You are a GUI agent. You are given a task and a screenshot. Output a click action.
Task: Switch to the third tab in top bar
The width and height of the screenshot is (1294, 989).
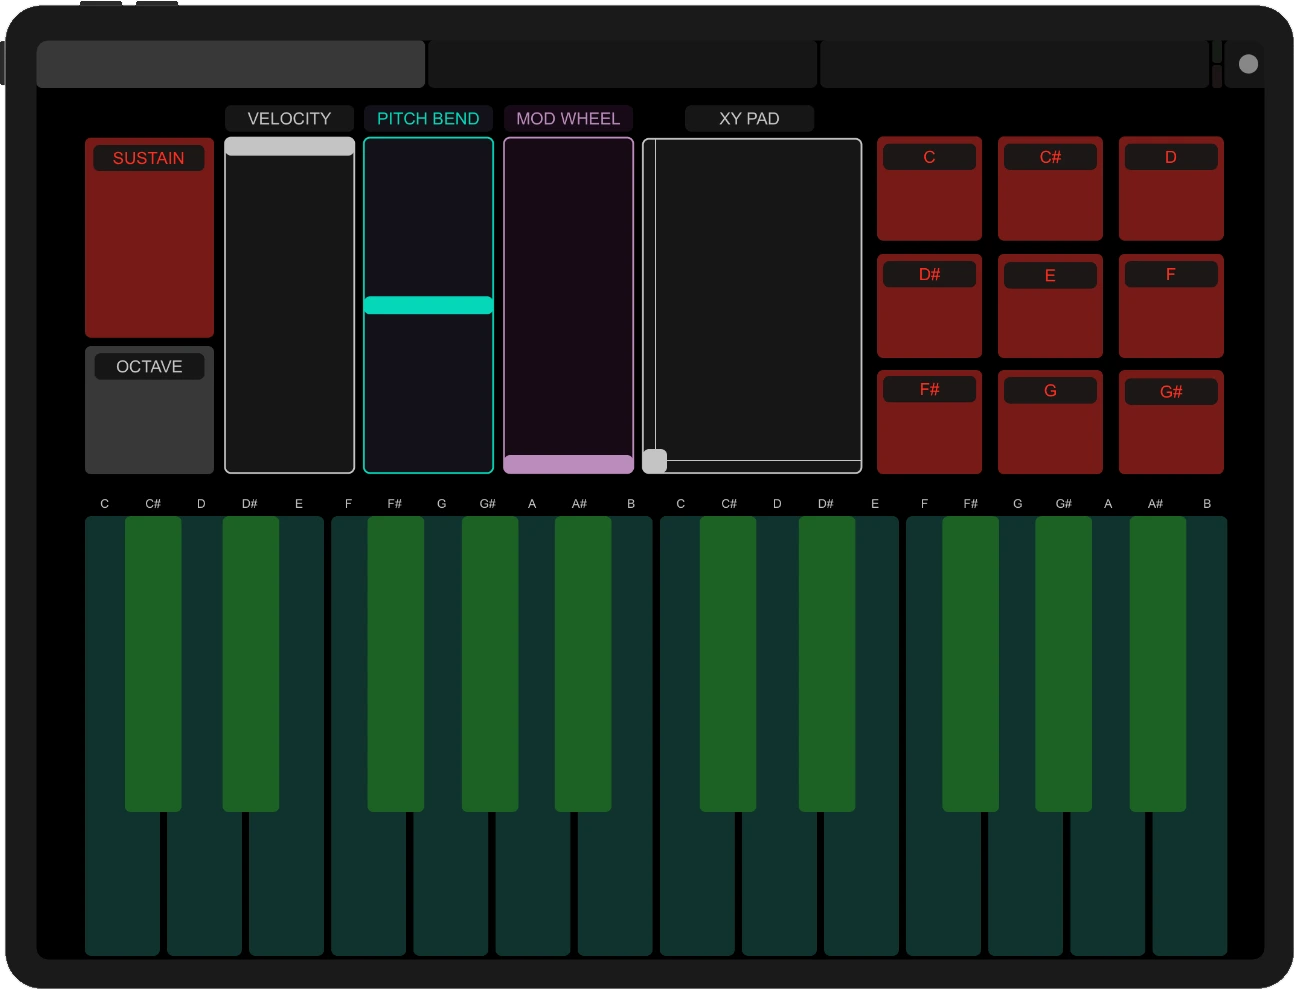click(x=1014, y=64)
